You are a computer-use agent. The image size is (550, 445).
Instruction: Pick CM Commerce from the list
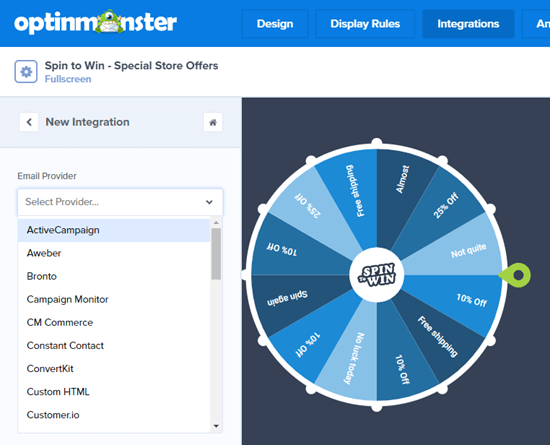click(114, 323)
